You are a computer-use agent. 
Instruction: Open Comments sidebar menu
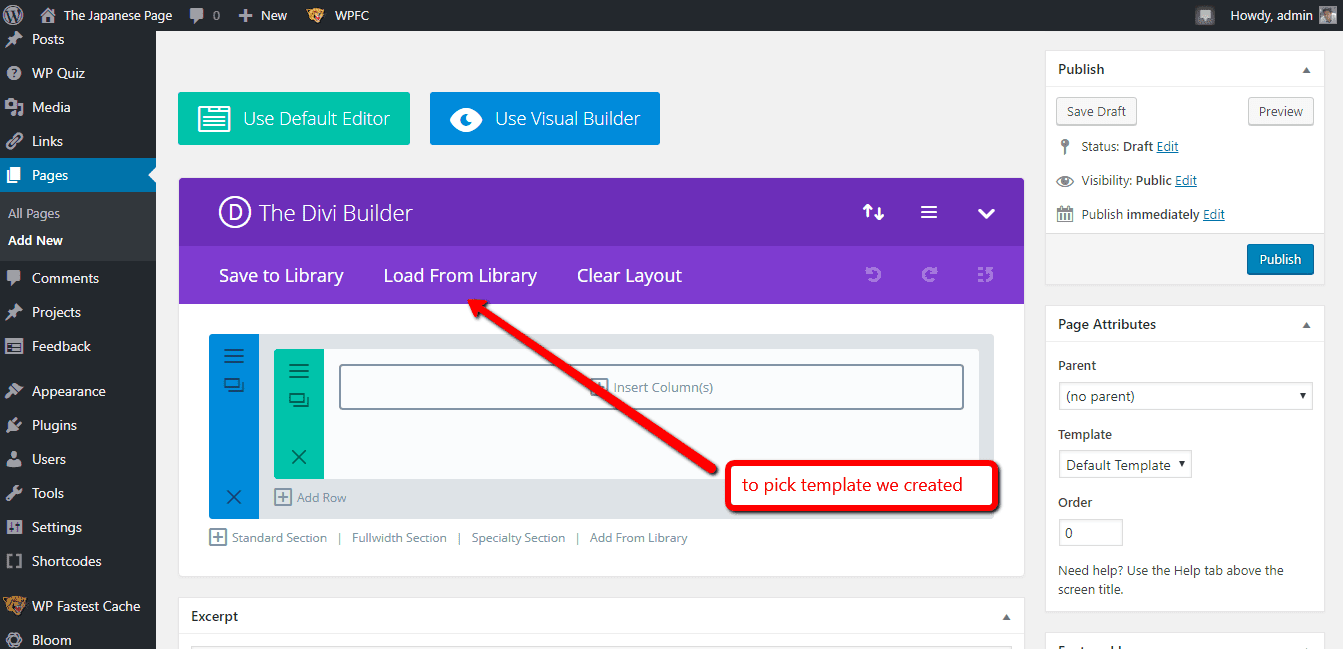[65, 278]
